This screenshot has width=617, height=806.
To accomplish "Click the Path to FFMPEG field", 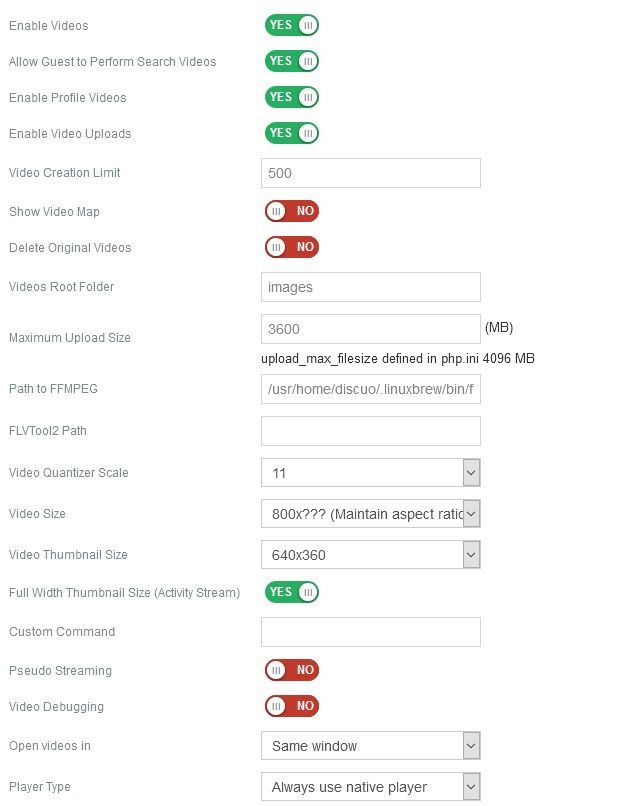I will 370,389.
